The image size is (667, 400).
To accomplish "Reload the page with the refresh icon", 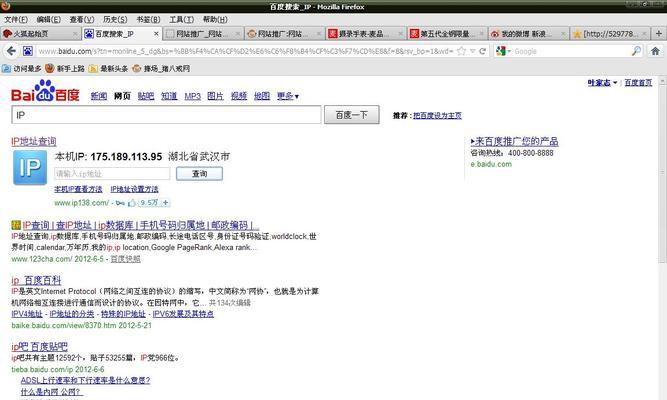I will pos(482,51).
